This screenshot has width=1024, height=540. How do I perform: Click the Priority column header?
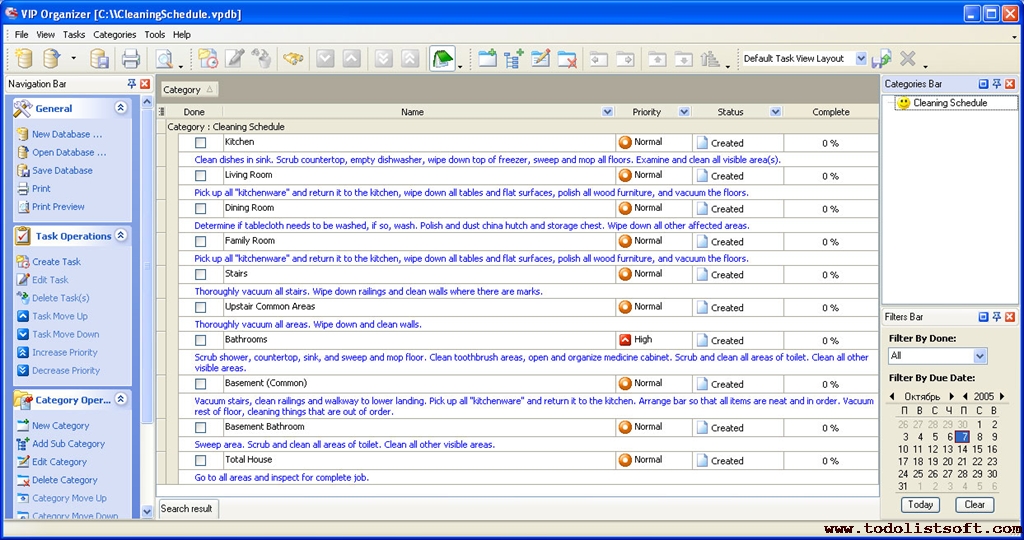[x=646, y=112]
